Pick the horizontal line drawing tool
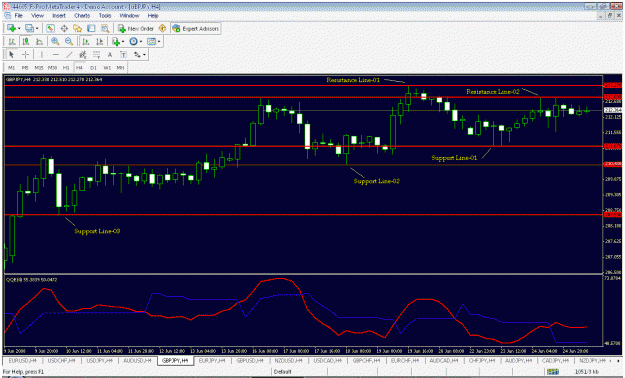Image resolution: width=625 pixels, height=378 pixels. point(56,55)
